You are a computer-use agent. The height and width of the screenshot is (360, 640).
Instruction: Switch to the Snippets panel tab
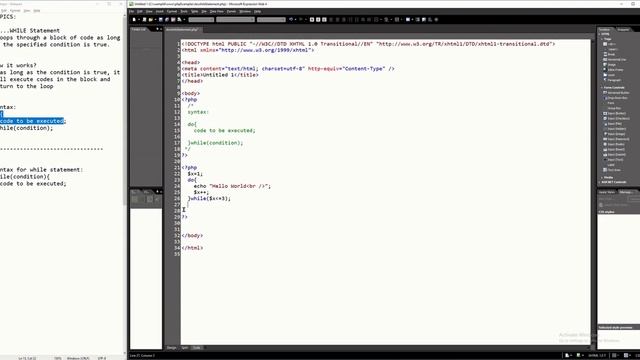(623, 29)
